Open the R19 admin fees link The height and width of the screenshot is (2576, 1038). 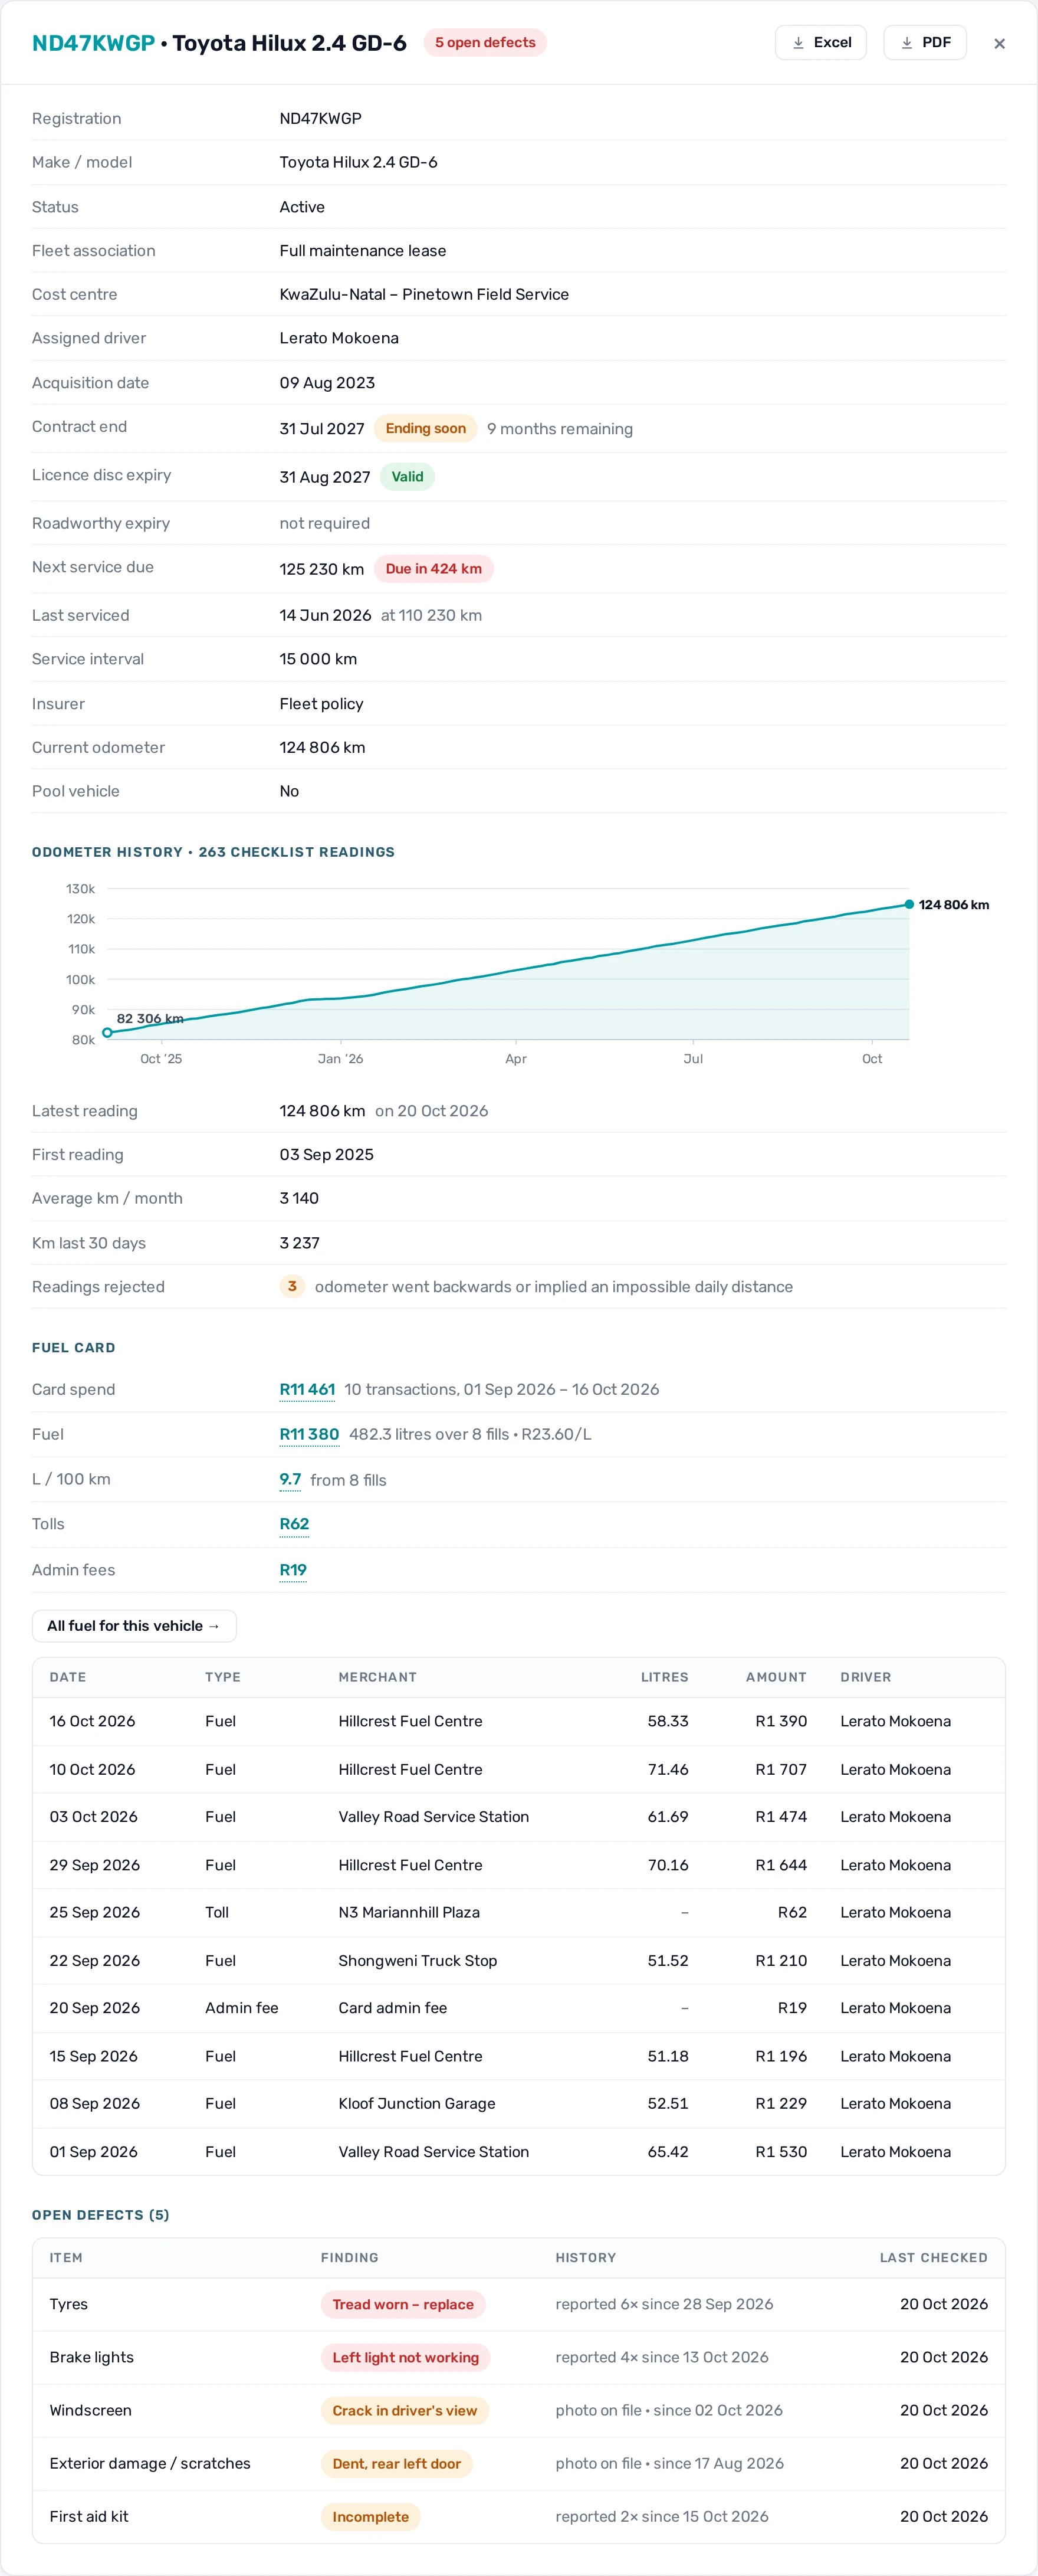293,1570
